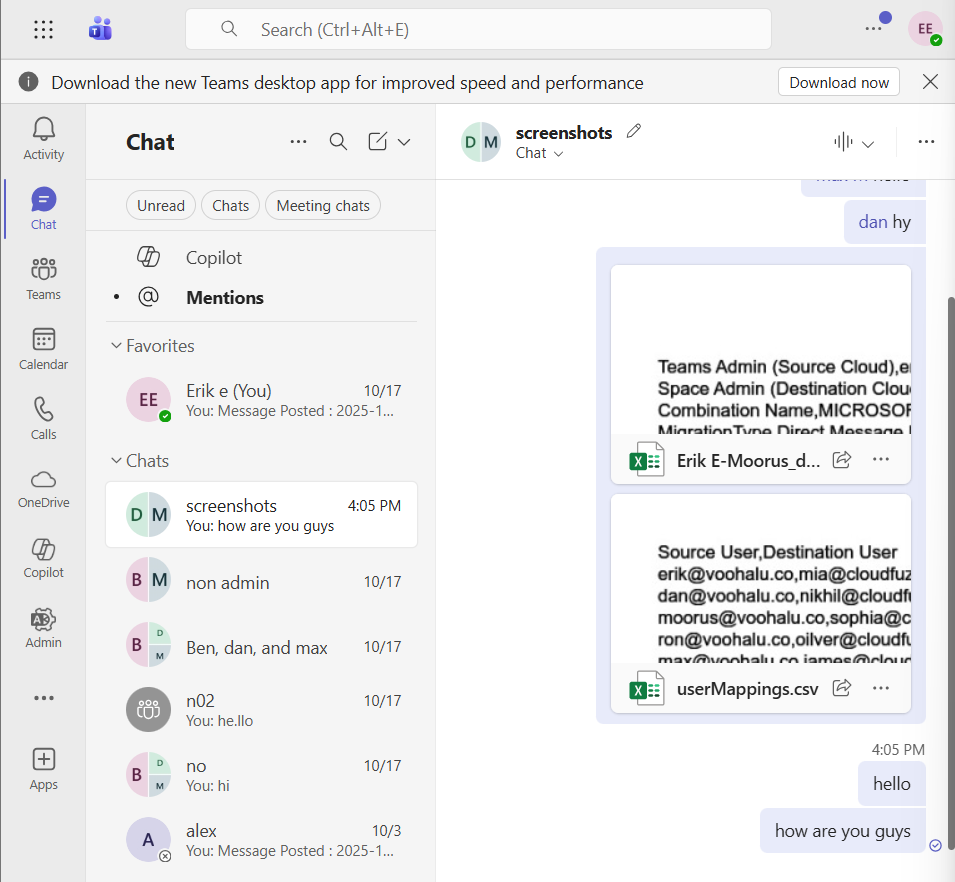Select Mentions in the chat list
Image resolution: width=955 pixels, height=882 pixels.
[224, 297]
